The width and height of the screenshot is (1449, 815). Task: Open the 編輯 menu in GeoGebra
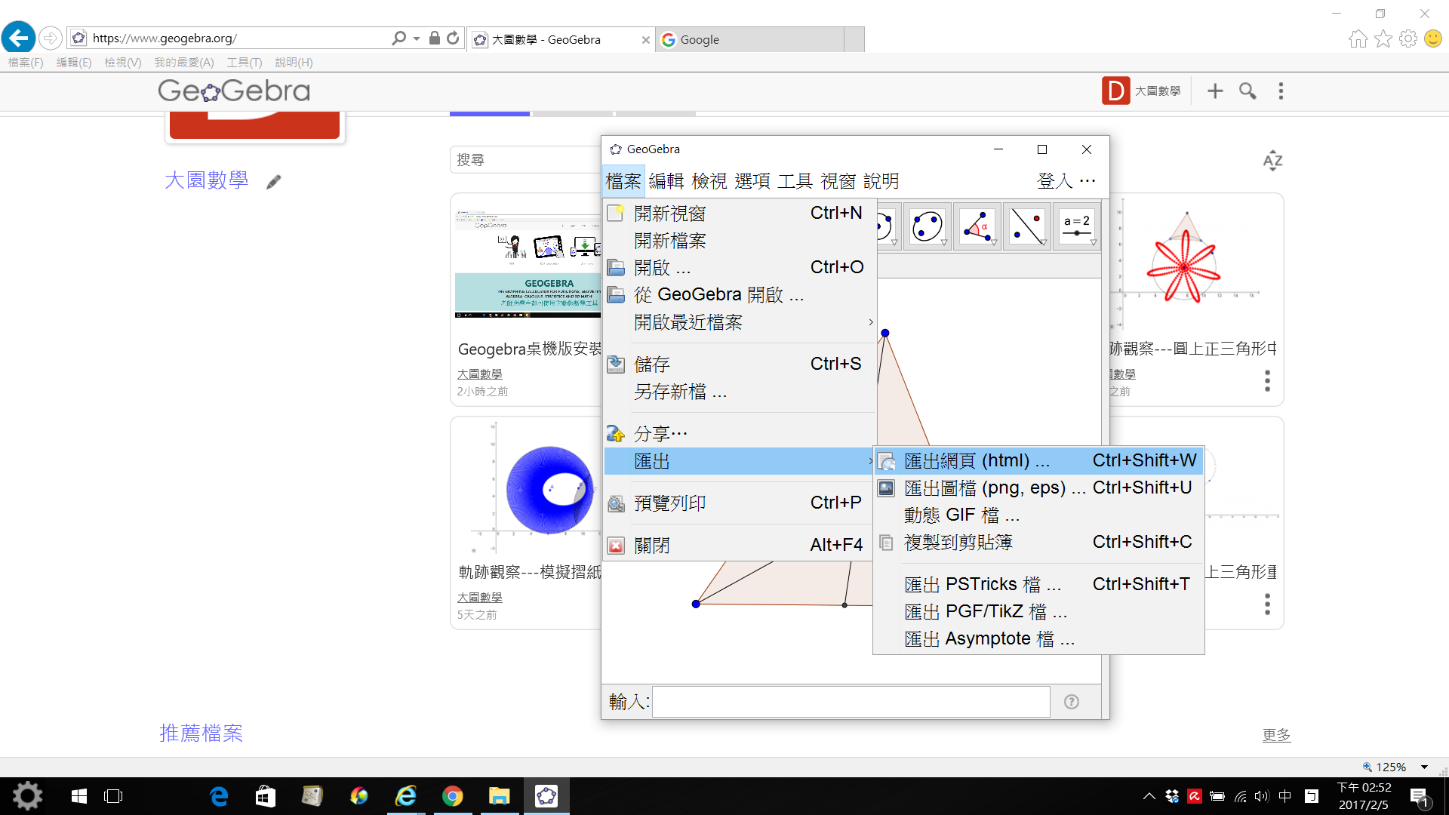pyautogui.click(x=667, y=181)
